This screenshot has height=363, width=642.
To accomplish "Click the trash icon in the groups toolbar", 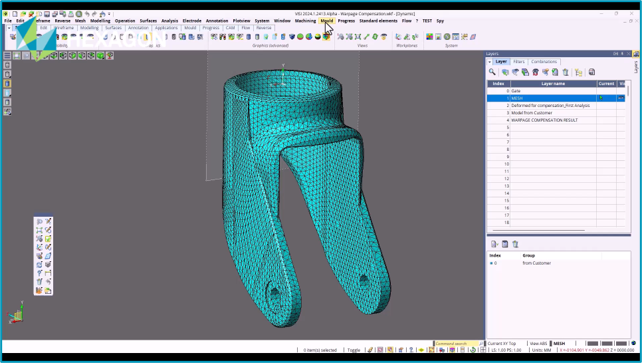I will tap(515, 244).
